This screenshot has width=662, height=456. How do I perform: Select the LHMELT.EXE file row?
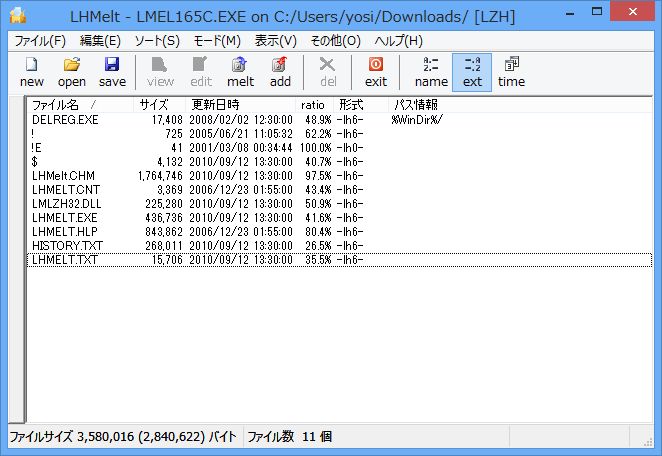pos(339,217)
